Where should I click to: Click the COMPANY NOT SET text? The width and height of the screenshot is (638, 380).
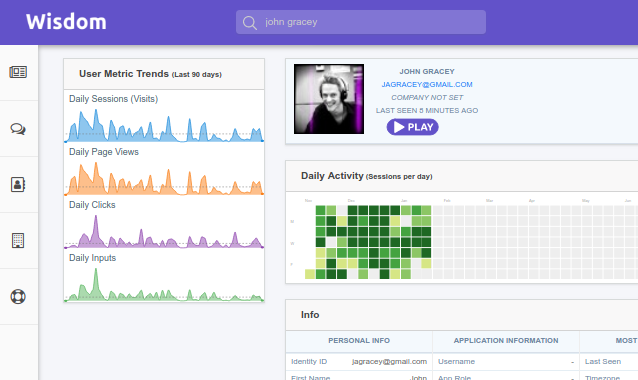(427, 98)
